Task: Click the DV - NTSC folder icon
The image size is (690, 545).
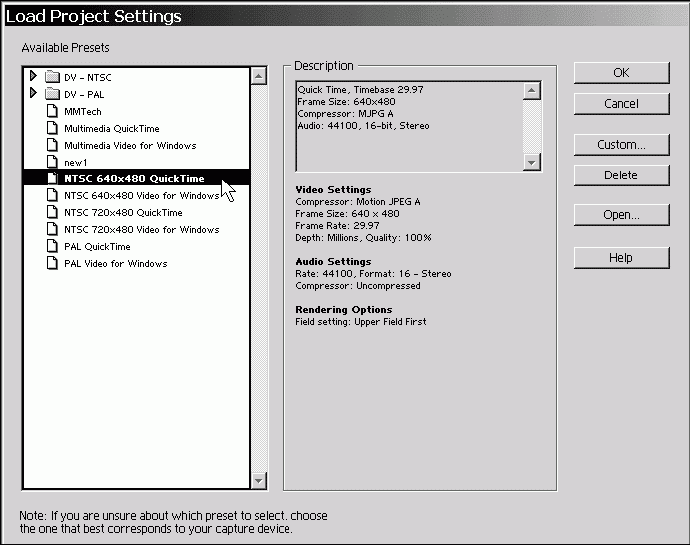Action: pos(52,77)
